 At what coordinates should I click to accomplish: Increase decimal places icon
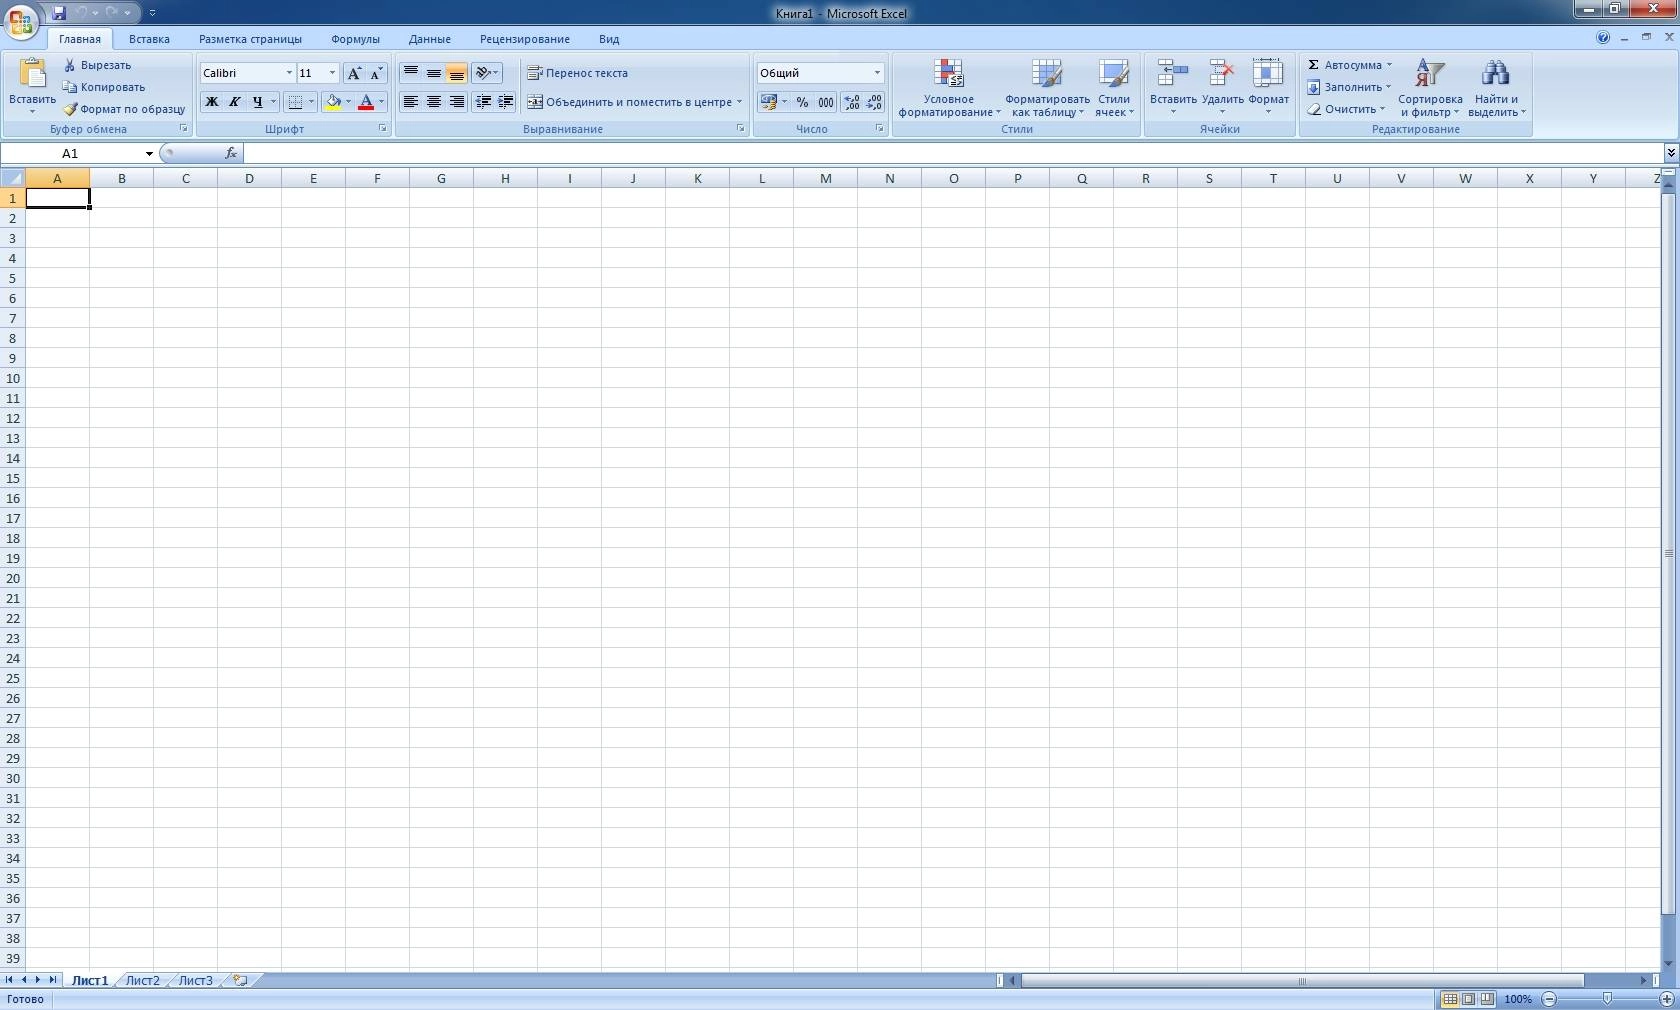852,102
